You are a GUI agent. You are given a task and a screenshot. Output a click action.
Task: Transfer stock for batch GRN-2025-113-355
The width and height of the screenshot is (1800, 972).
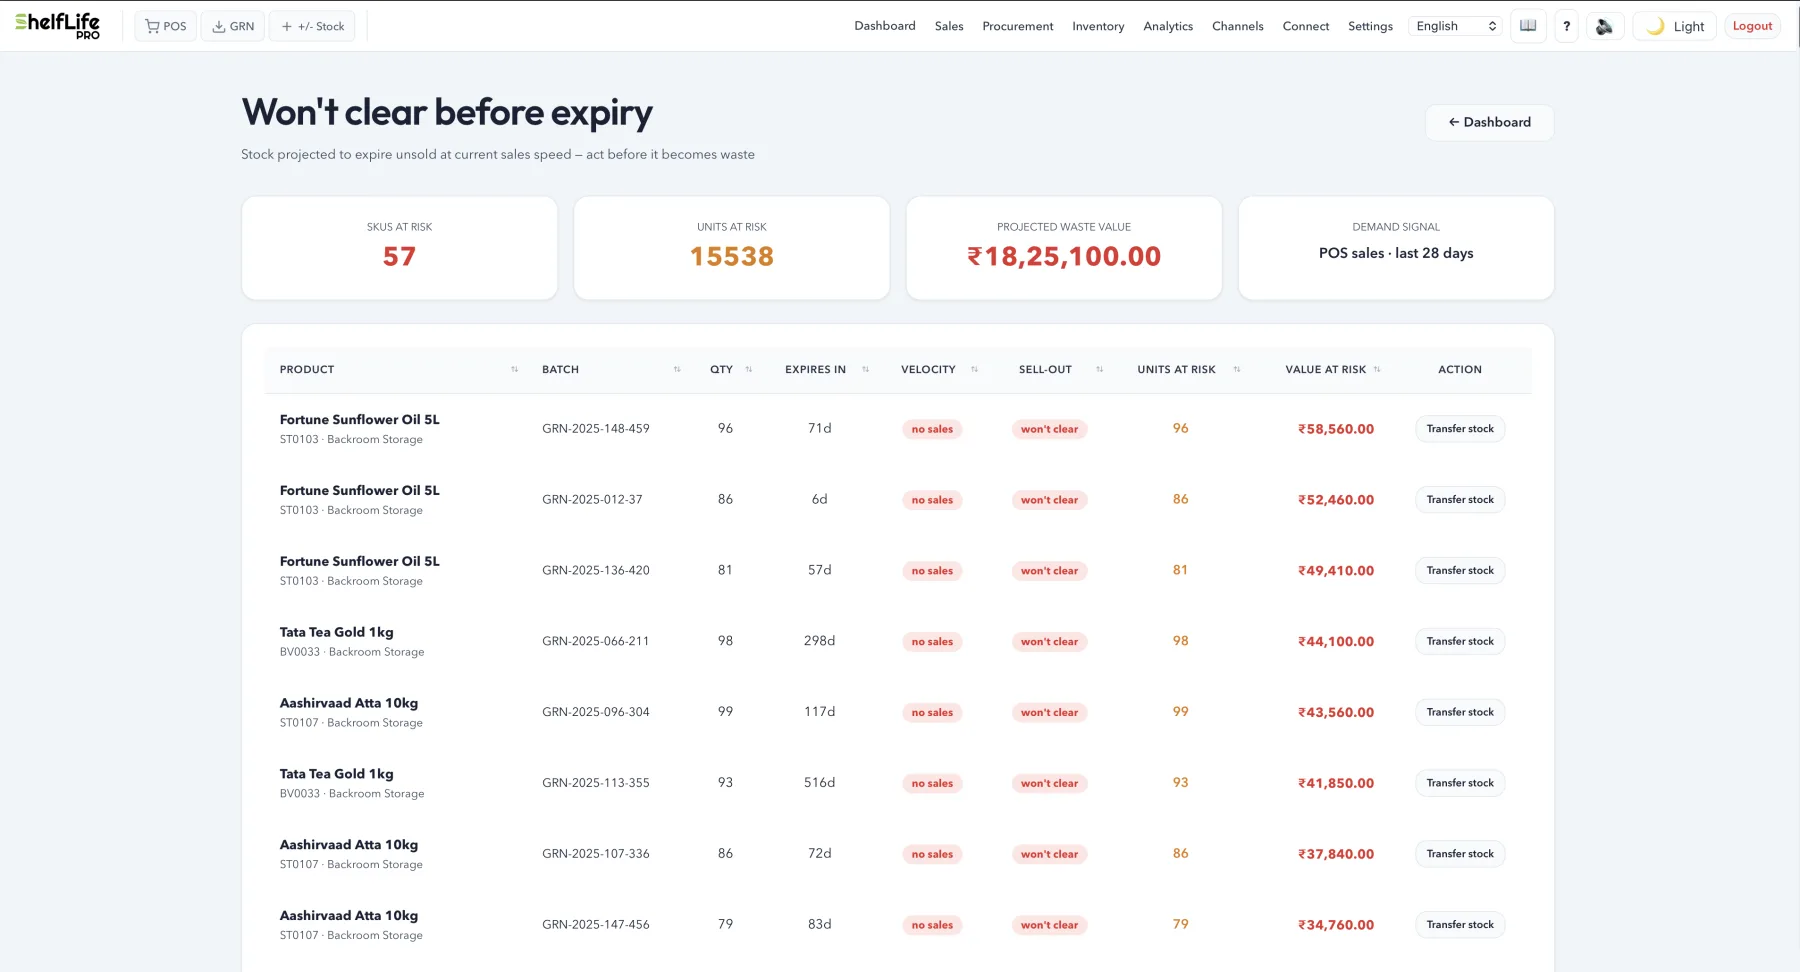(1460, 783)
